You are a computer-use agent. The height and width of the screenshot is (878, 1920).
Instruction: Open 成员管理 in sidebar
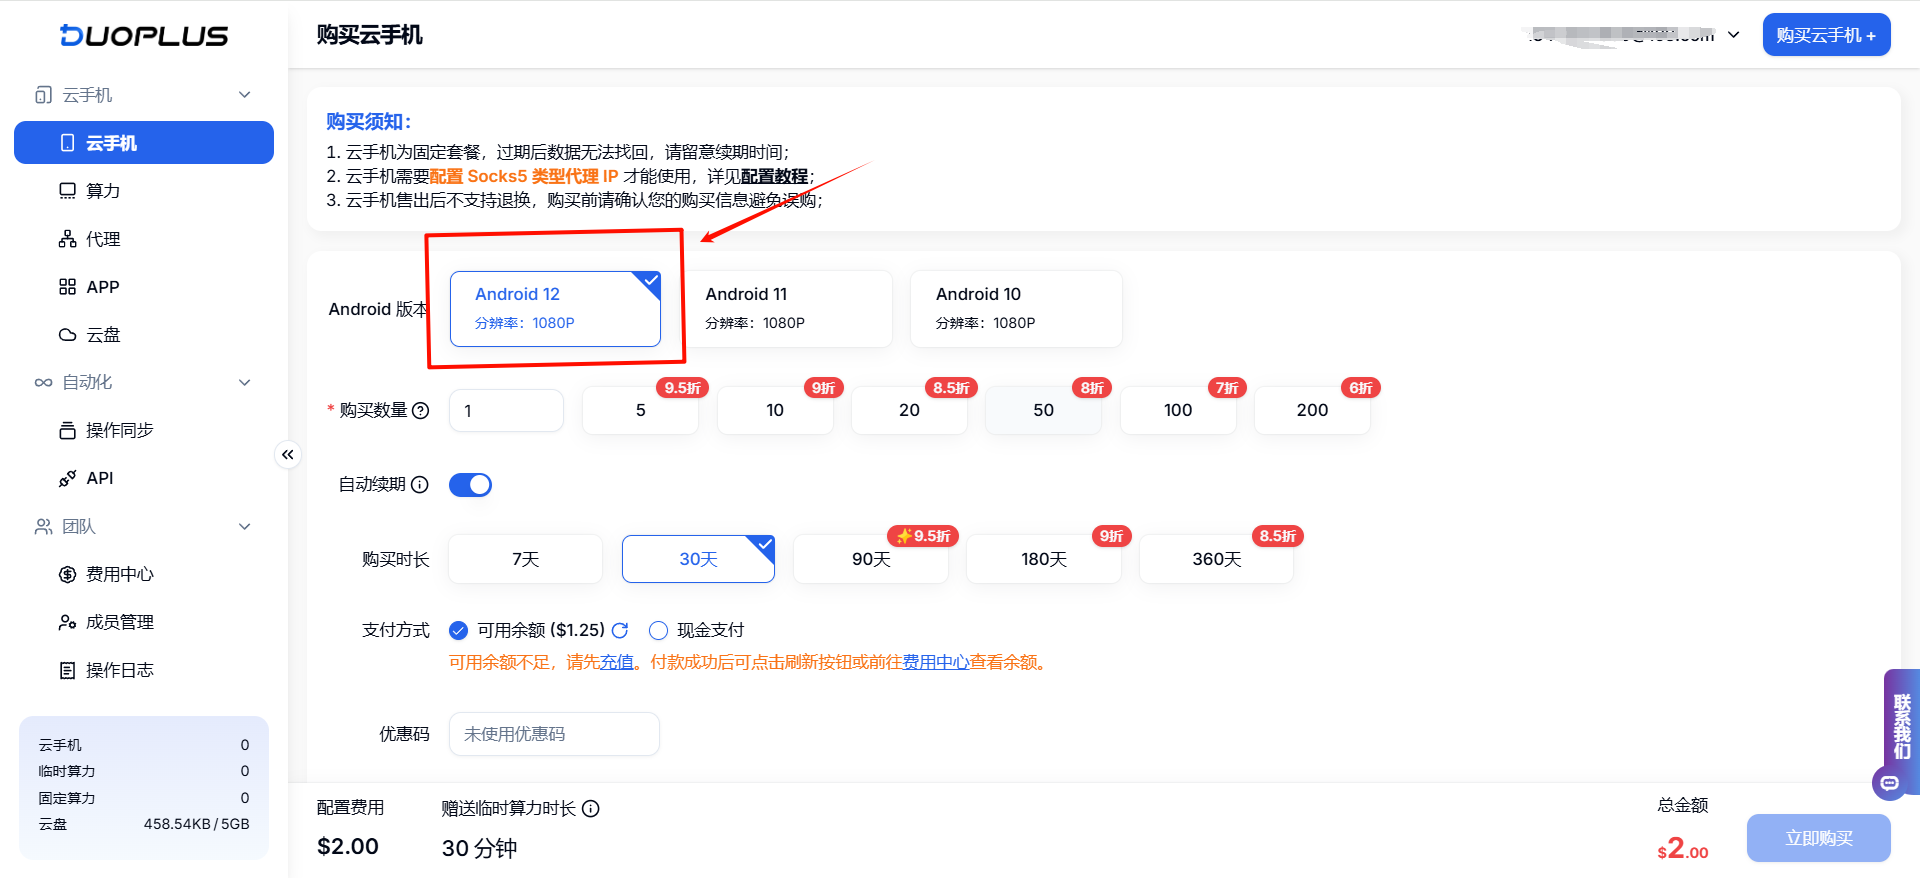144,622
